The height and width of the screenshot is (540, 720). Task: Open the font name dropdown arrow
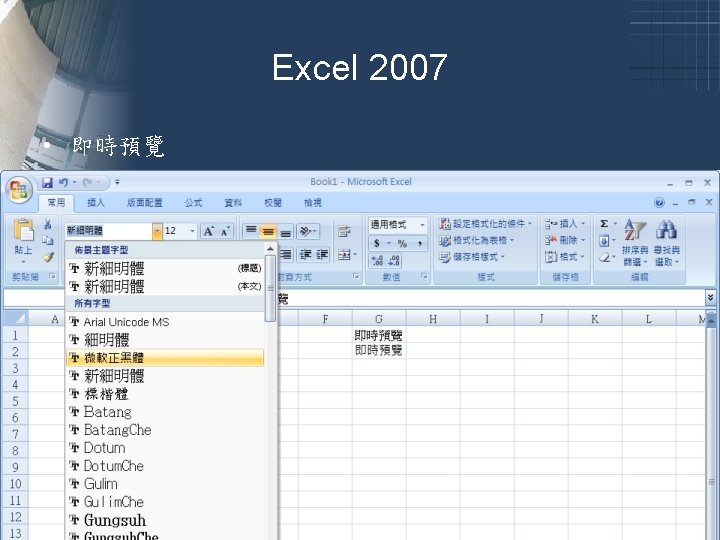[x=157, y=231]
